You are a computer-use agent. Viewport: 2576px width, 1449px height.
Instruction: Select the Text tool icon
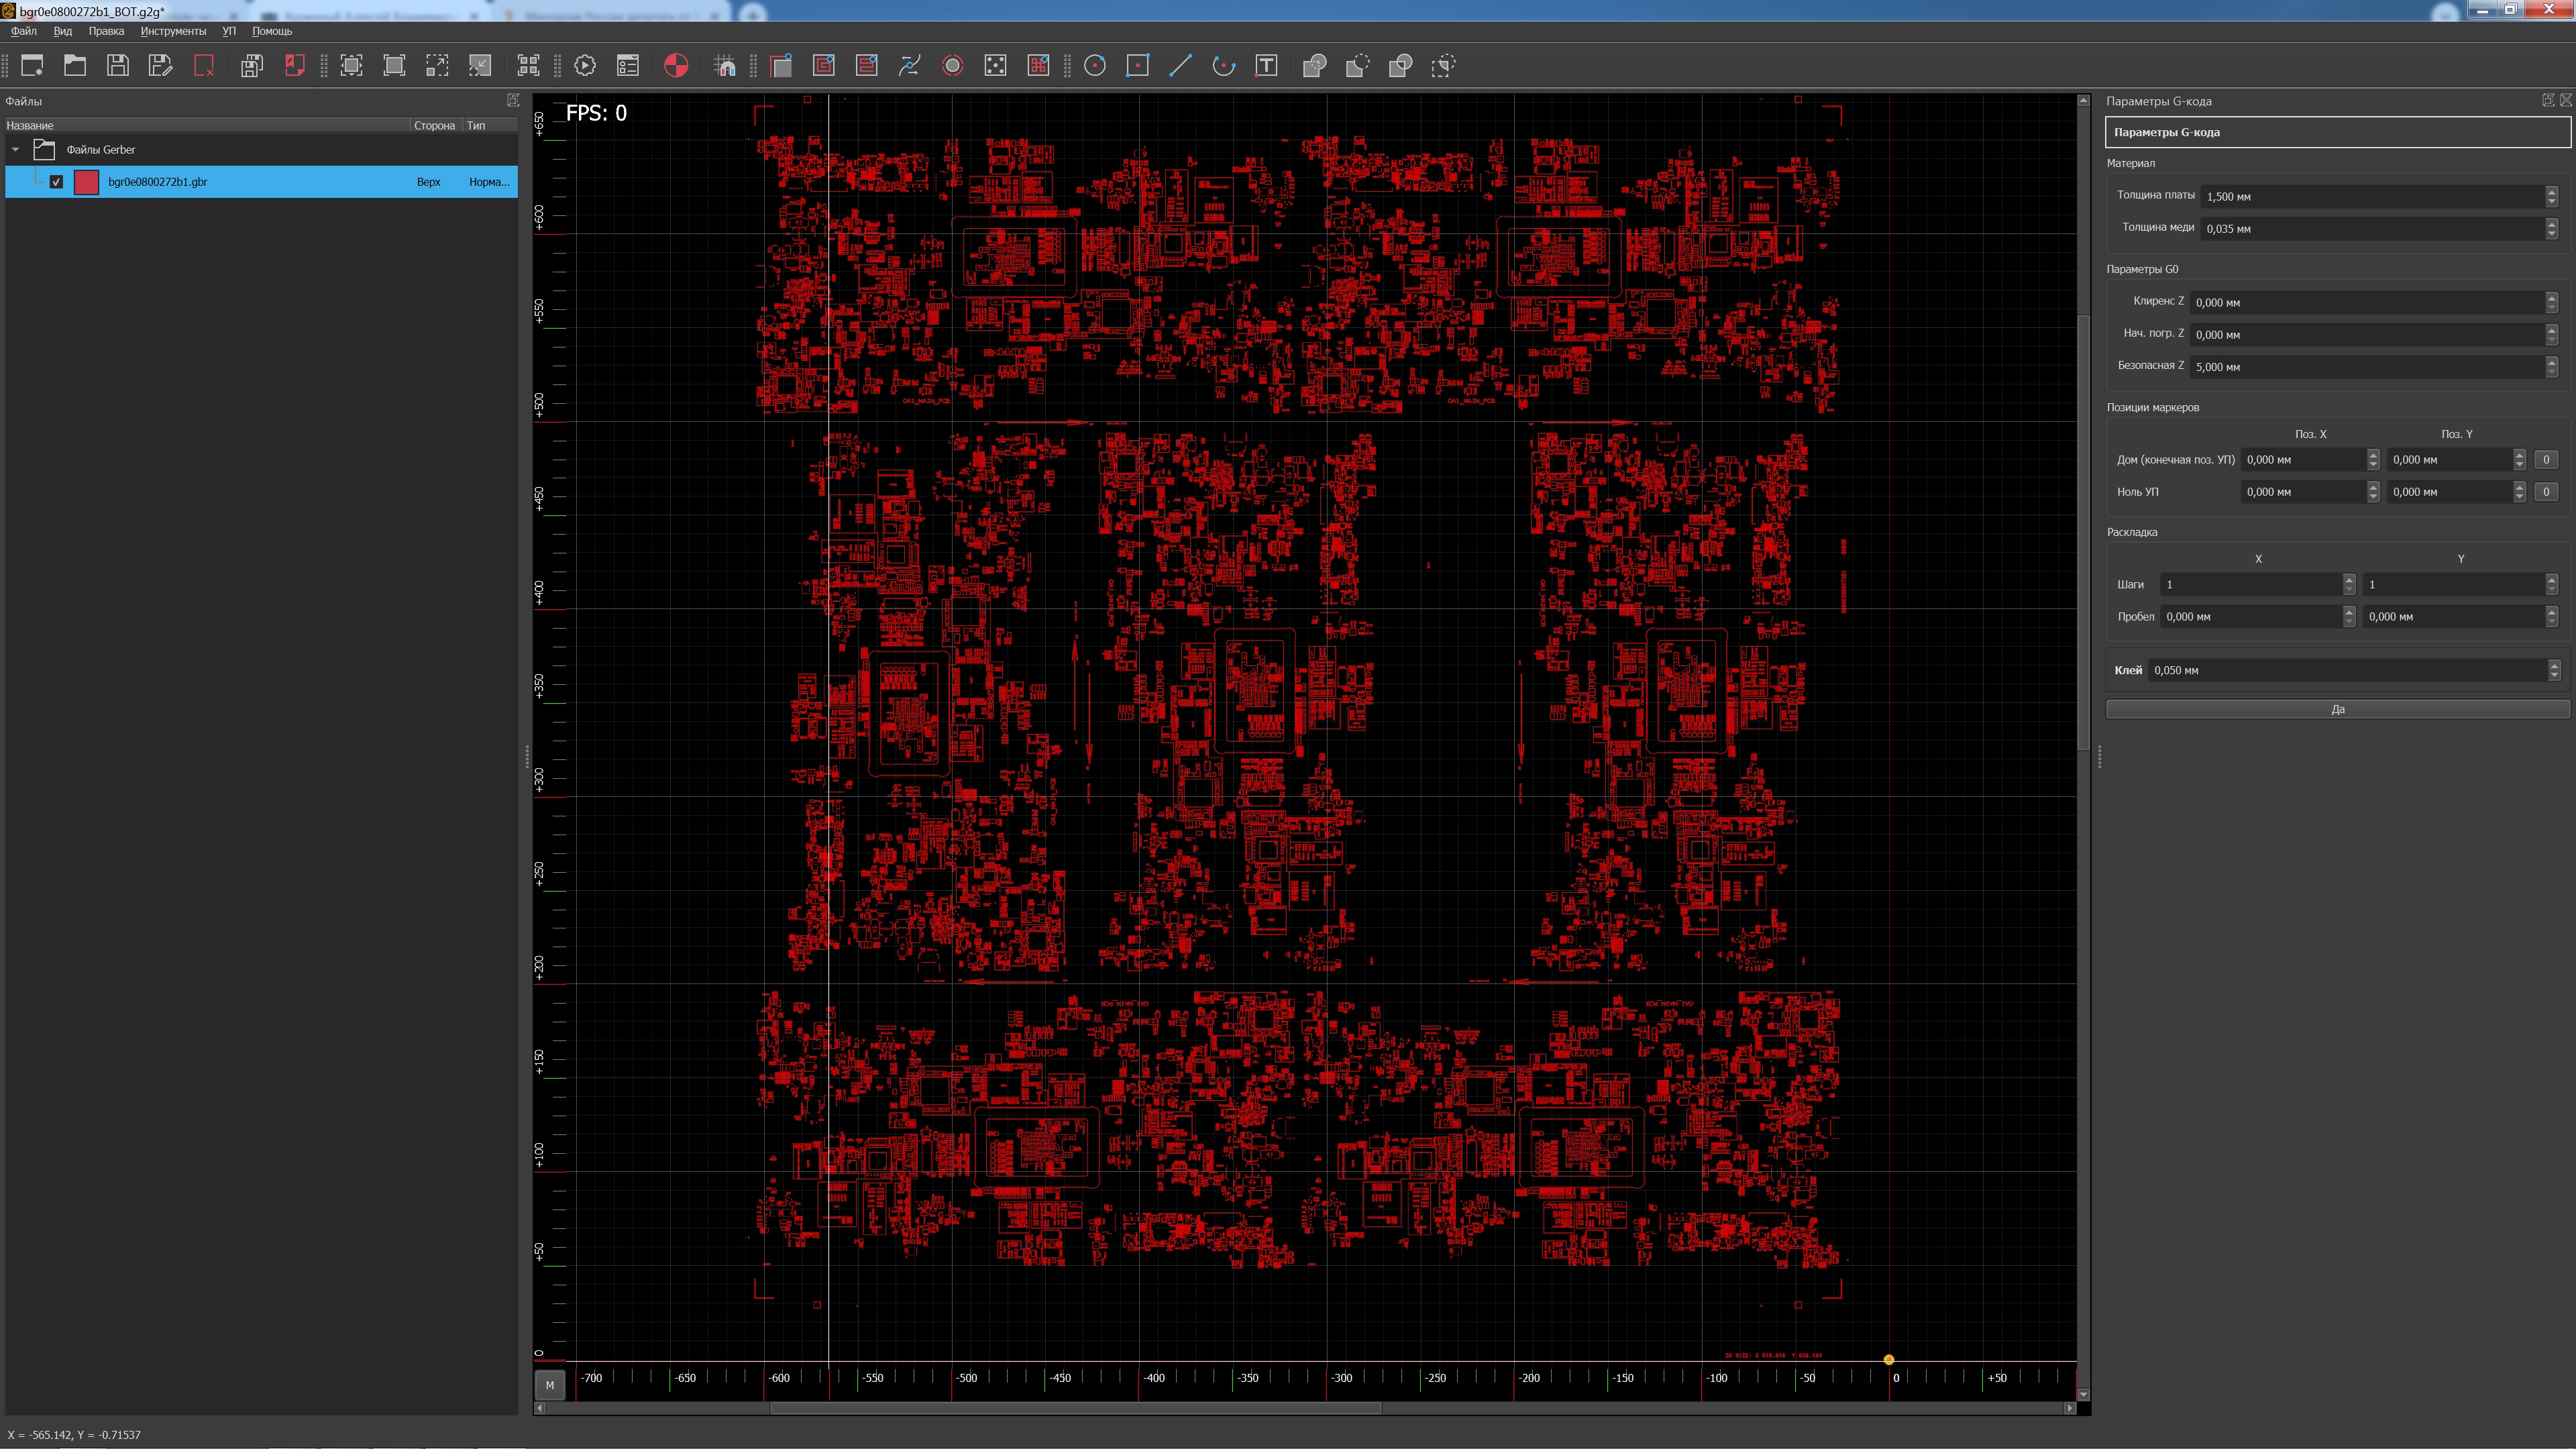(1266, 66)
